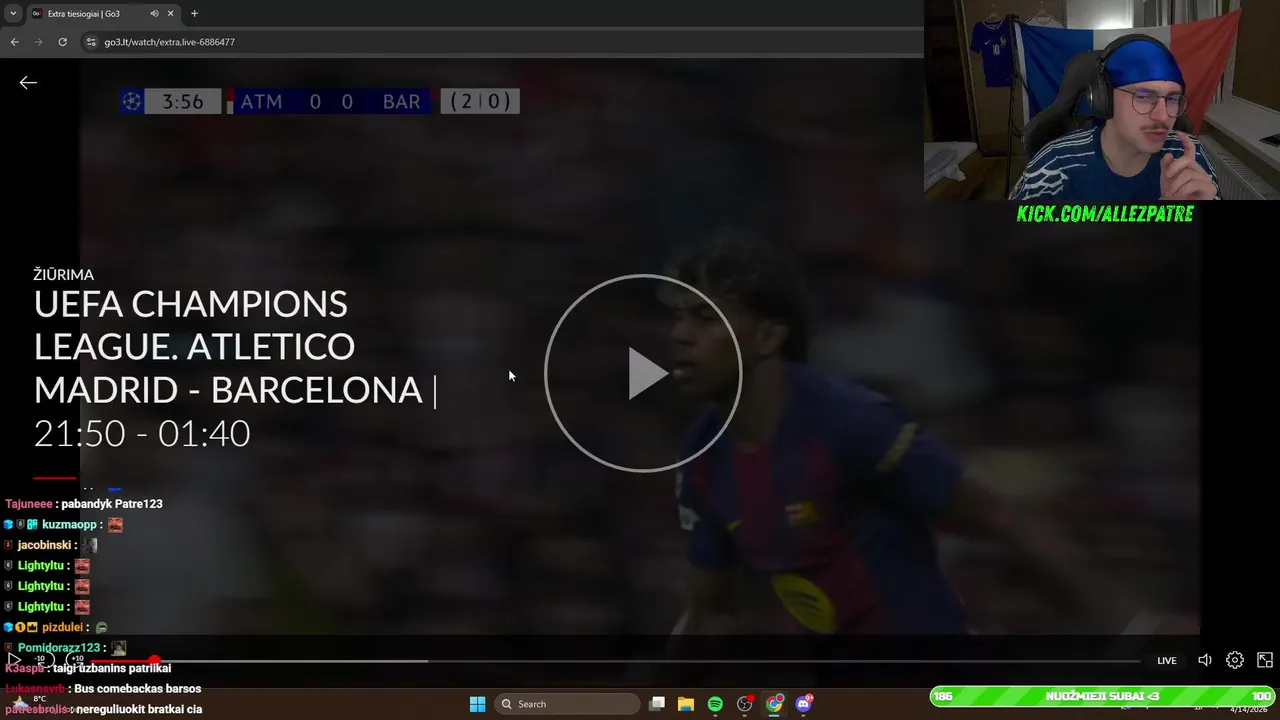Go back using the player's back arrow

click(x=28, y=83)
